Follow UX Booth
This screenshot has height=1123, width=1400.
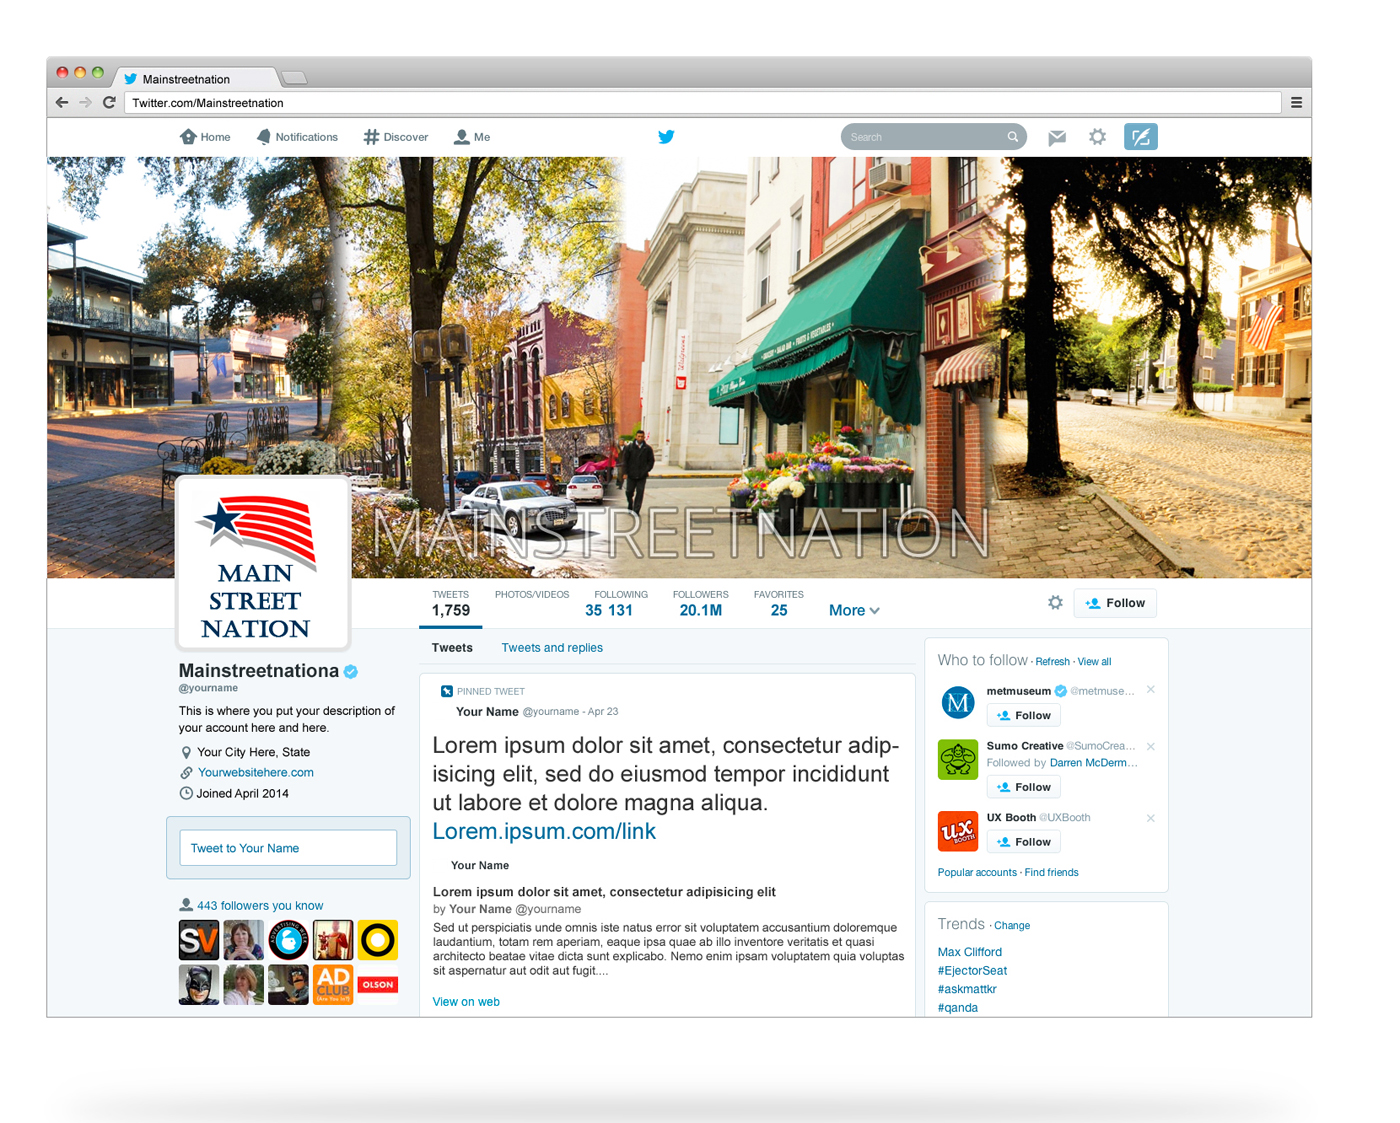click(1024, 842)
